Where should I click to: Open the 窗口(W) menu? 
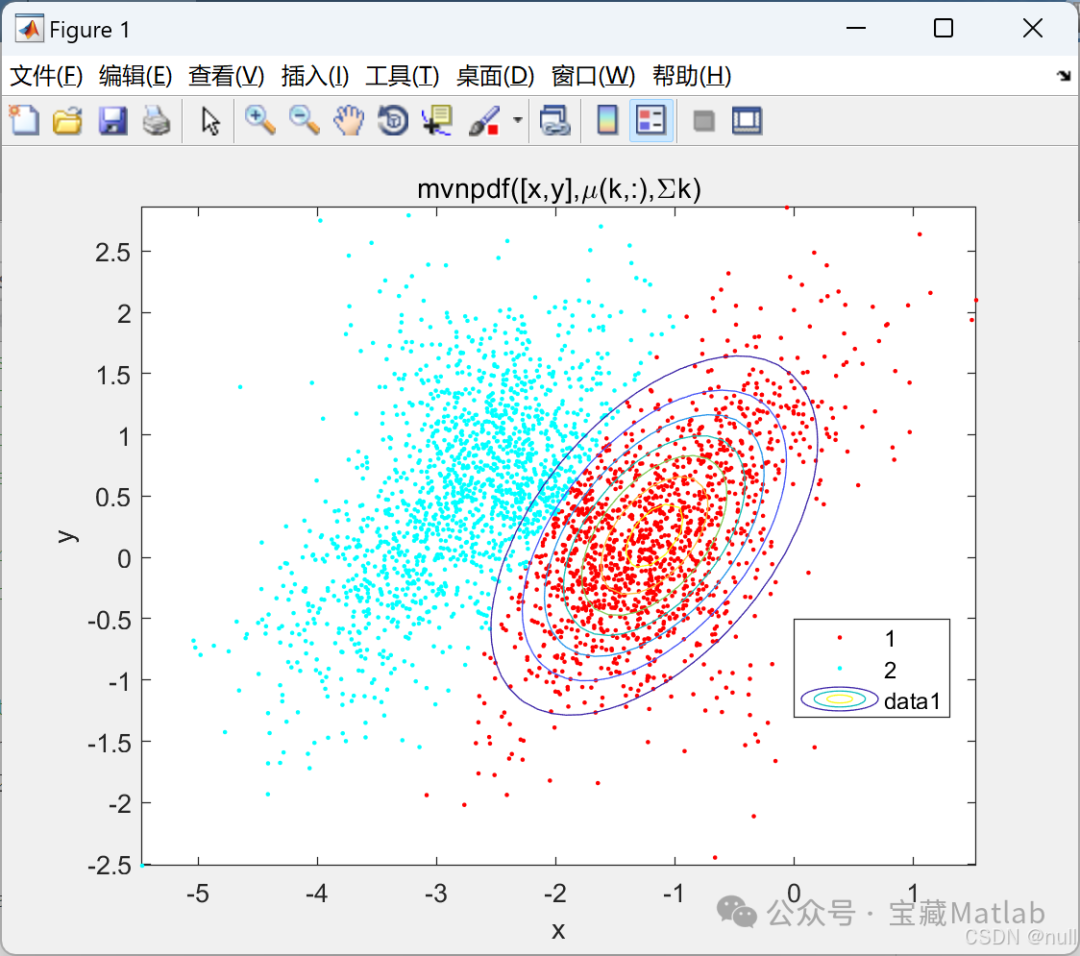592,76
